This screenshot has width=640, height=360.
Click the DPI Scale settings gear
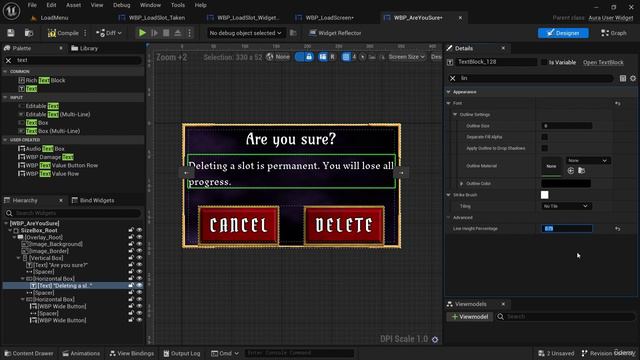tap(435, 340)
